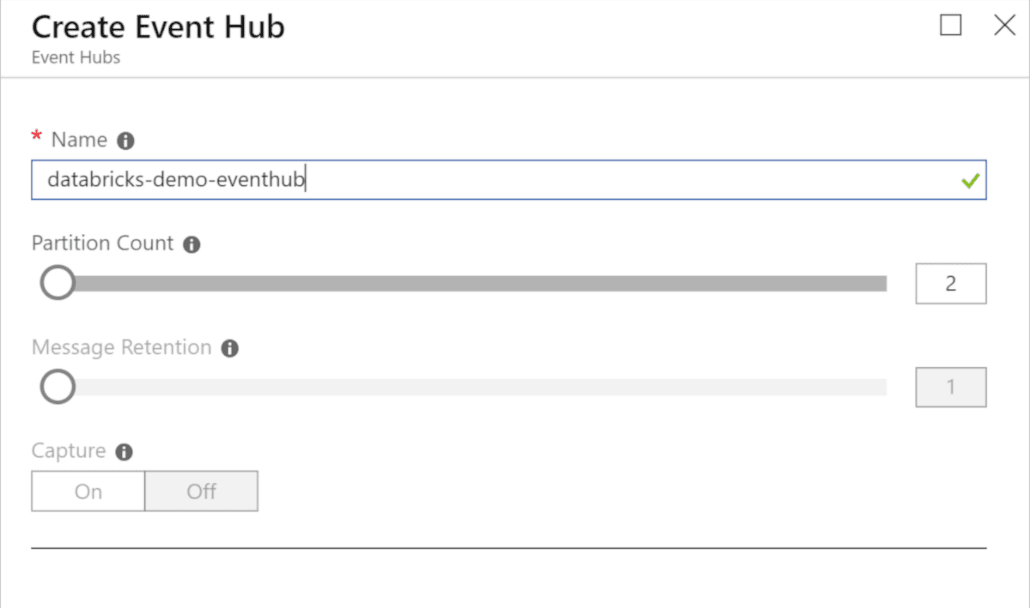Click the Message Retention slider handle

tap(58, 387)
